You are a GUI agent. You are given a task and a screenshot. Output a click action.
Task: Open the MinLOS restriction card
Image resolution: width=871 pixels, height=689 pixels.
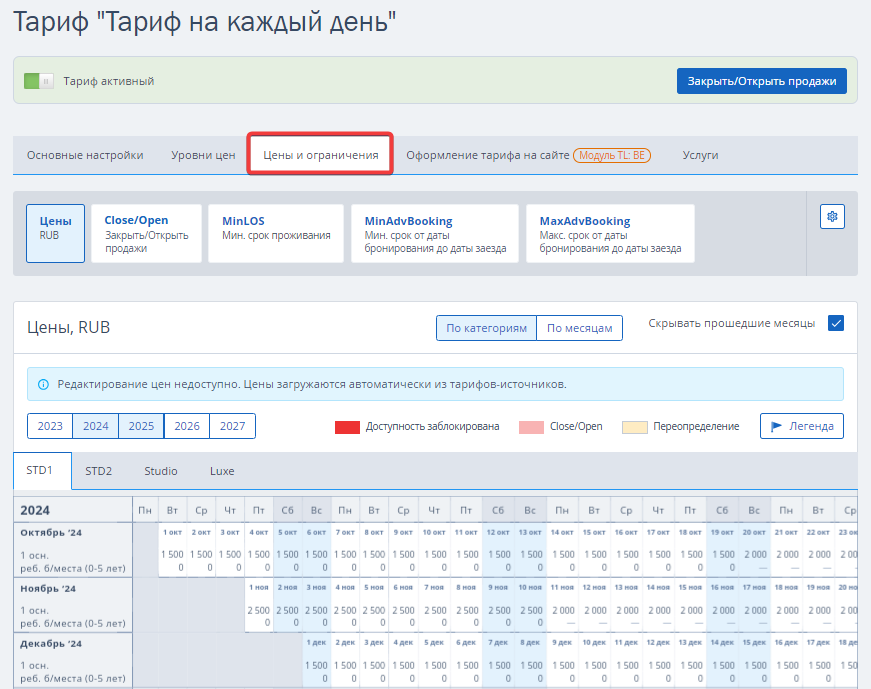click(276, 233)
